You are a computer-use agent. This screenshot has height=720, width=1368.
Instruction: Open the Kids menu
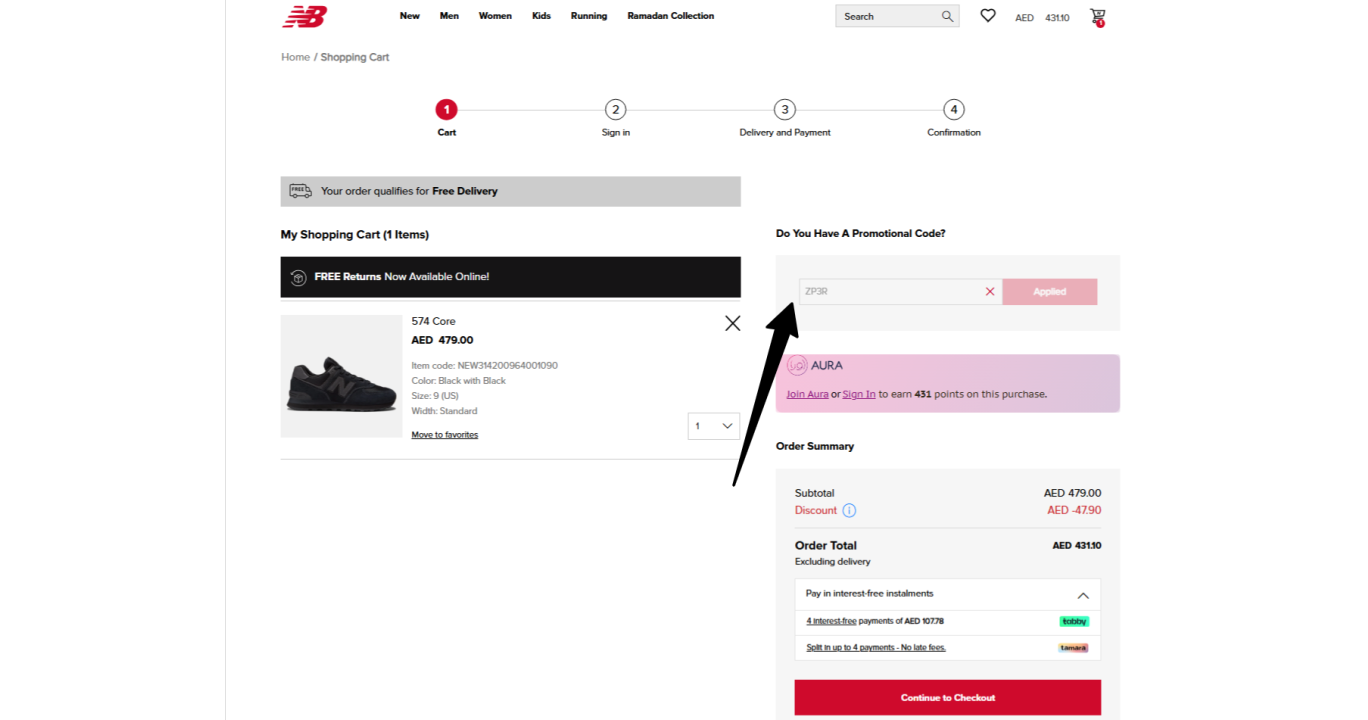(x=541, y=16)
